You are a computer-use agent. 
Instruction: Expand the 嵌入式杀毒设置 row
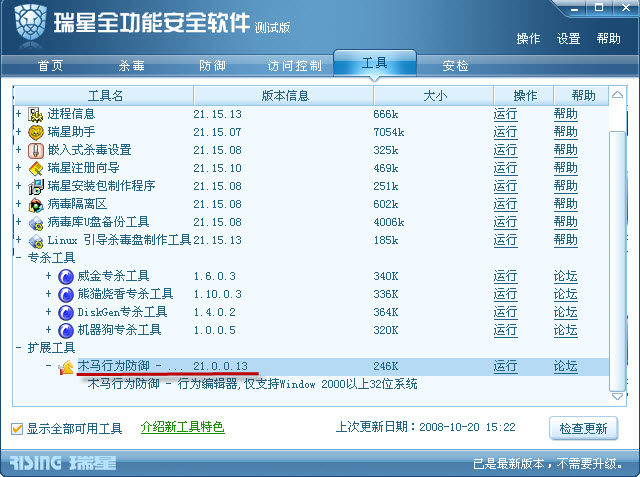pyautogui.click(x=18, y=149)
